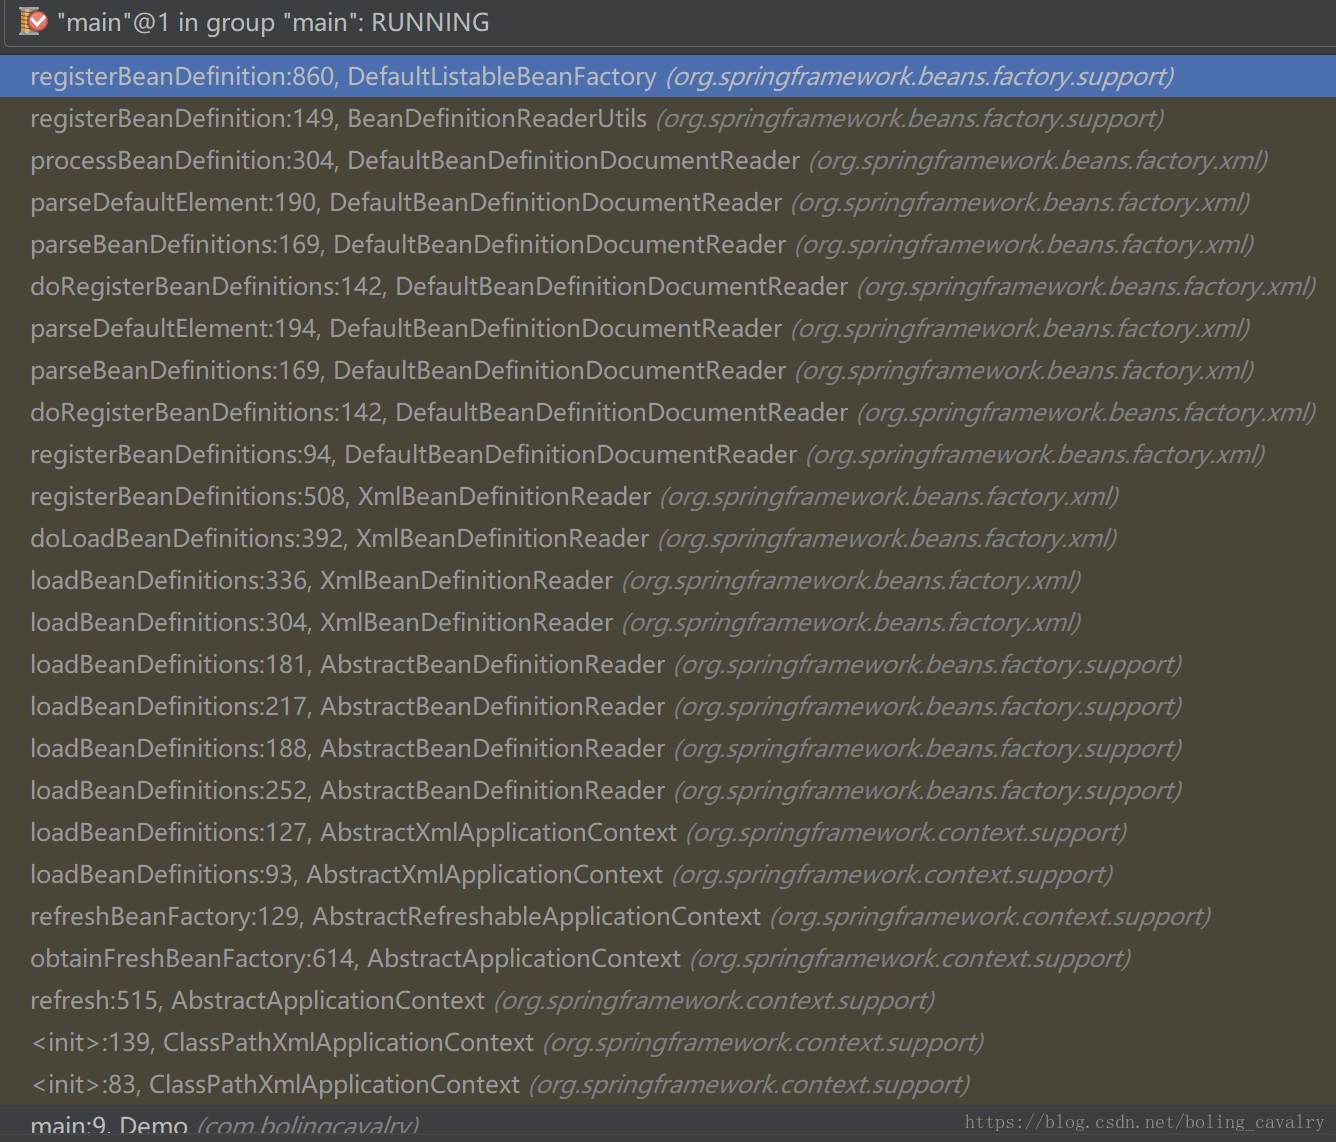Image resolution: width=1336 pixels, height=1142 pixels.
Task: Select frame loadBeanDefinitions:336, XmlBeanDefinitionReader
Action: (x=668, y=580)
